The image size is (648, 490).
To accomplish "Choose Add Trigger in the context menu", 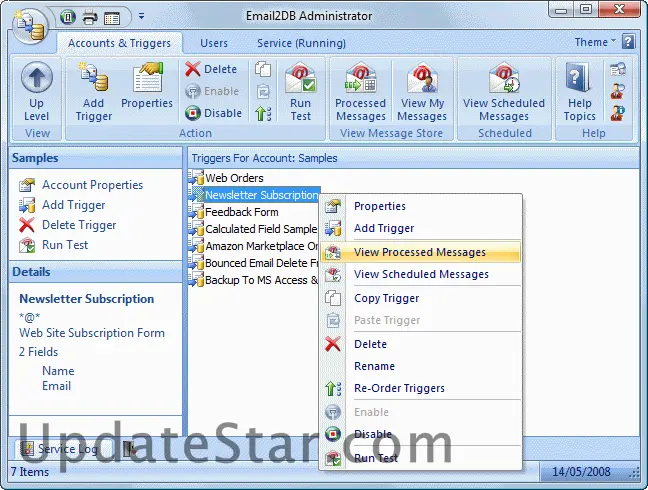I will [421, 228].
